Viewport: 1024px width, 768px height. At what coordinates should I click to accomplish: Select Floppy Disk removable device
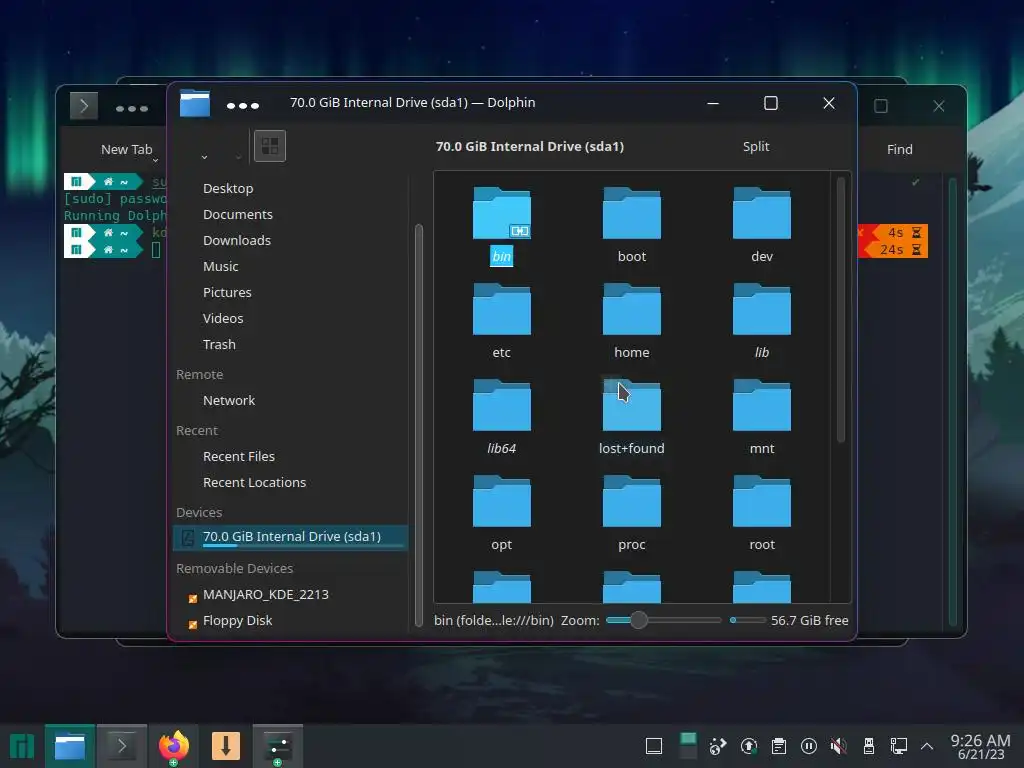point(237,621)
